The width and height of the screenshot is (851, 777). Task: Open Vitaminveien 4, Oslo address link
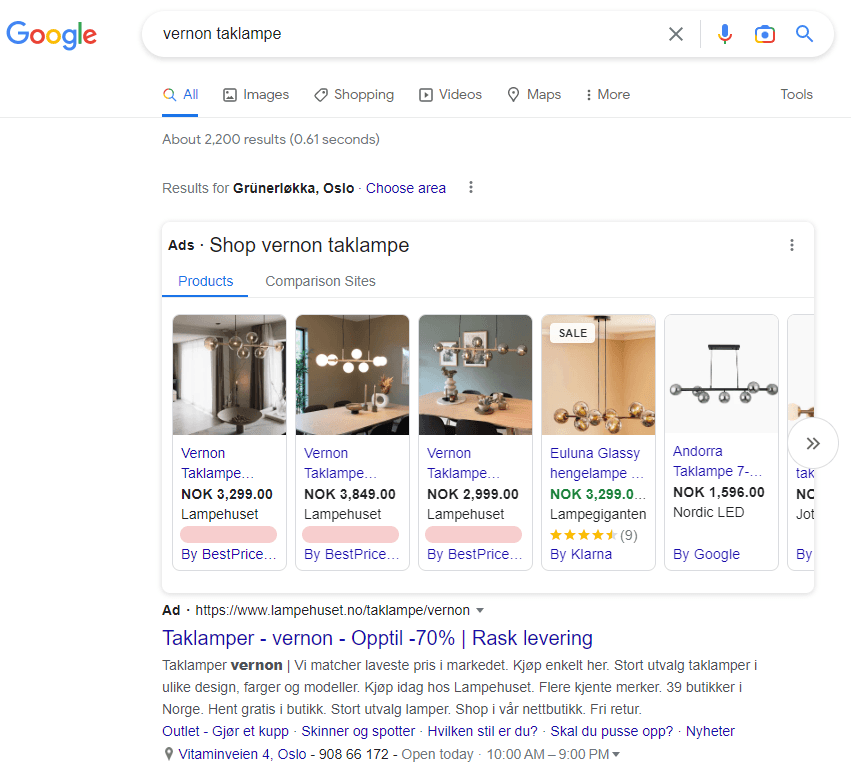click(242, 754)
